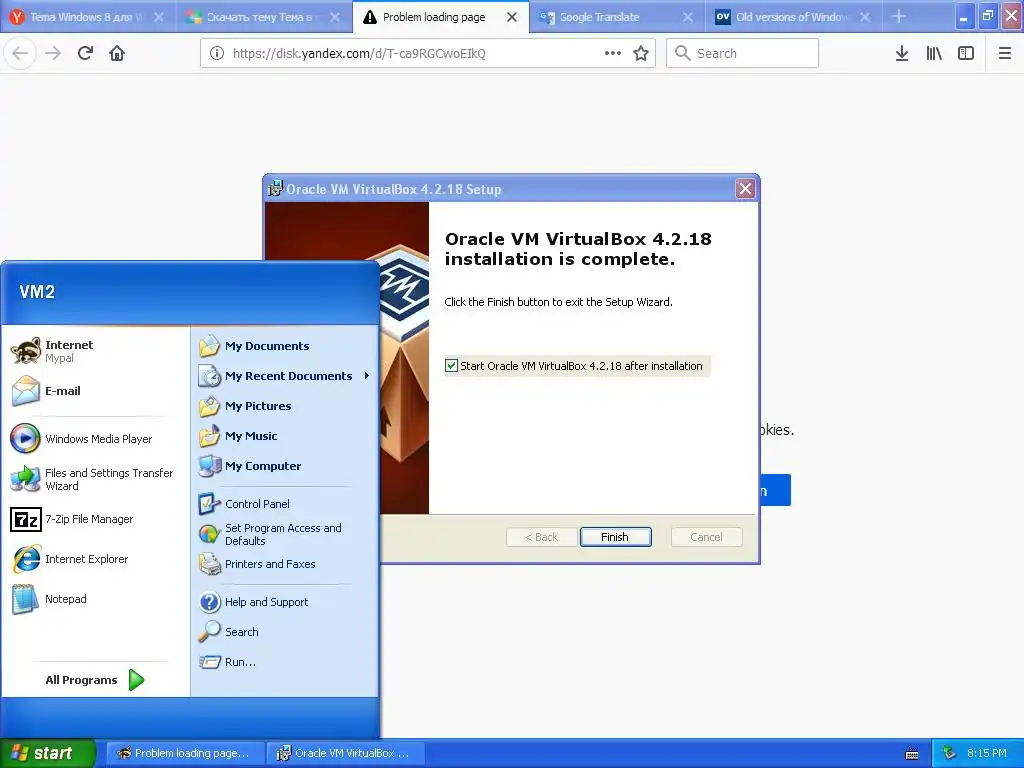Image resolution: width=1024 pixels, height=768 pixels.
Task: Open My Documents folder
Action: [284, 346]
